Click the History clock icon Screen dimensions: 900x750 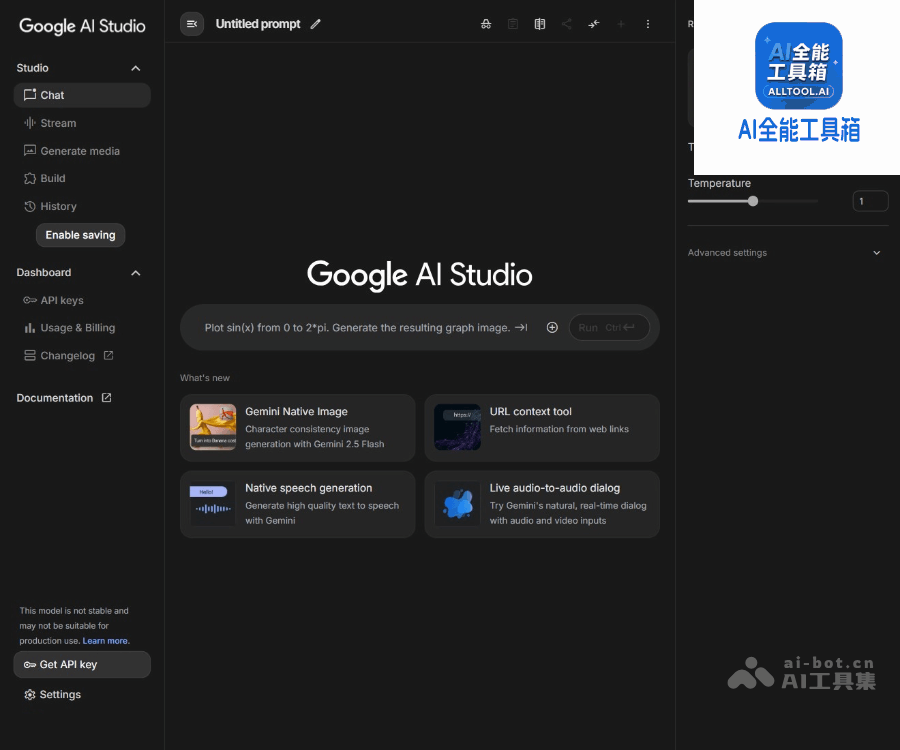tap(30, 206)
